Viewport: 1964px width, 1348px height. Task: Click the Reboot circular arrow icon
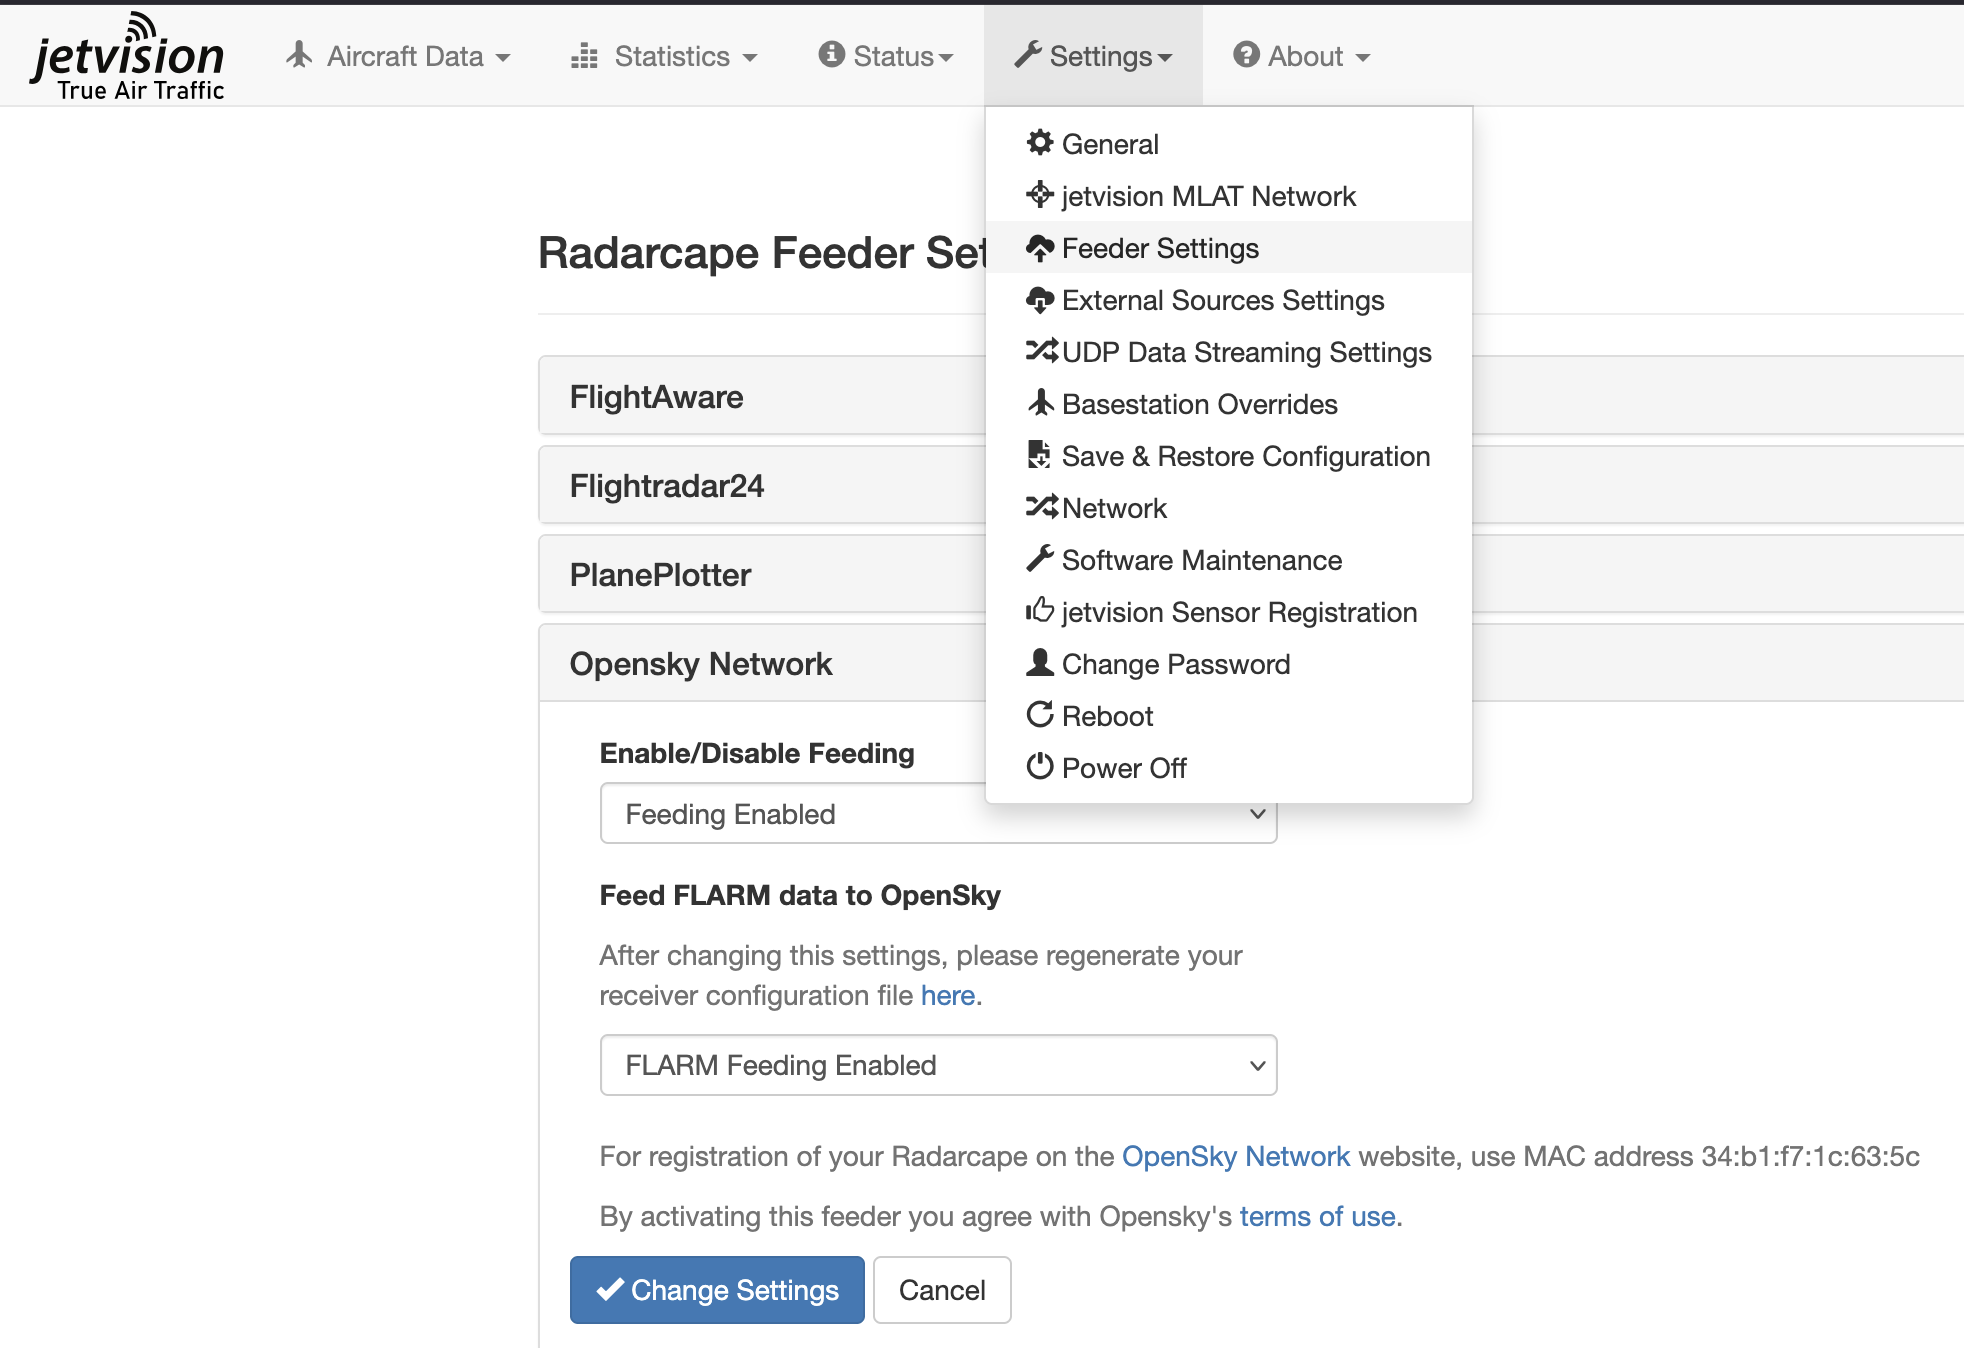pyautogui.click(x=1040, y=714)
